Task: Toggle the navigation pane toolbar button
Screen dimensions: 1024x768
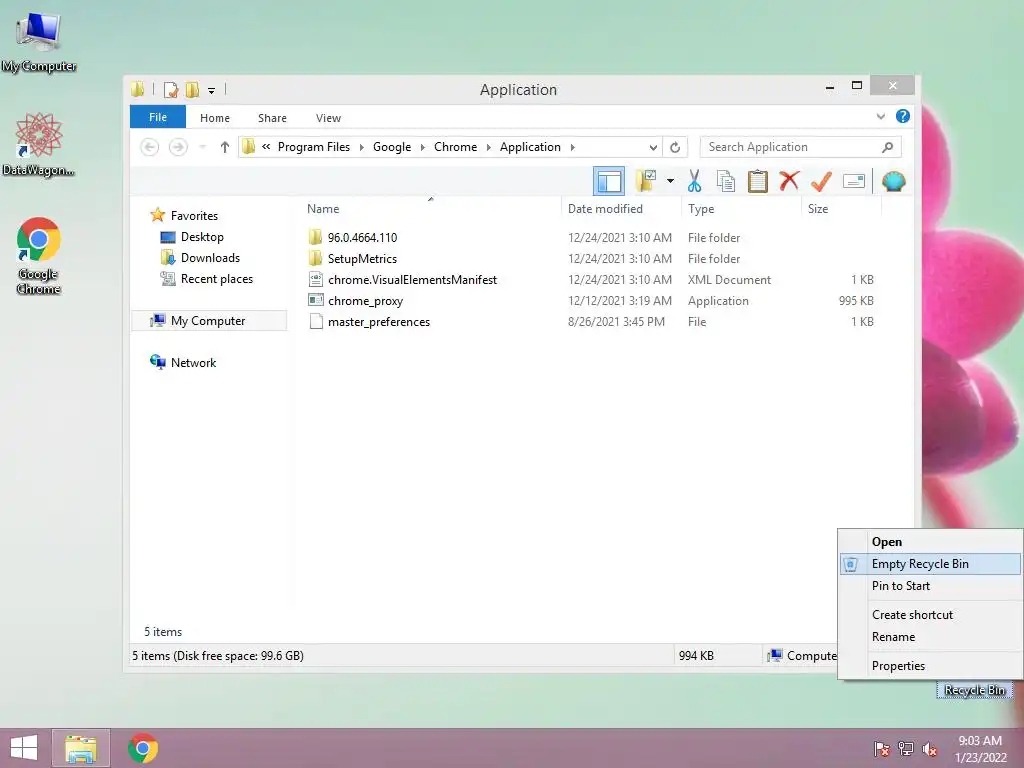Action: [609, 181]
